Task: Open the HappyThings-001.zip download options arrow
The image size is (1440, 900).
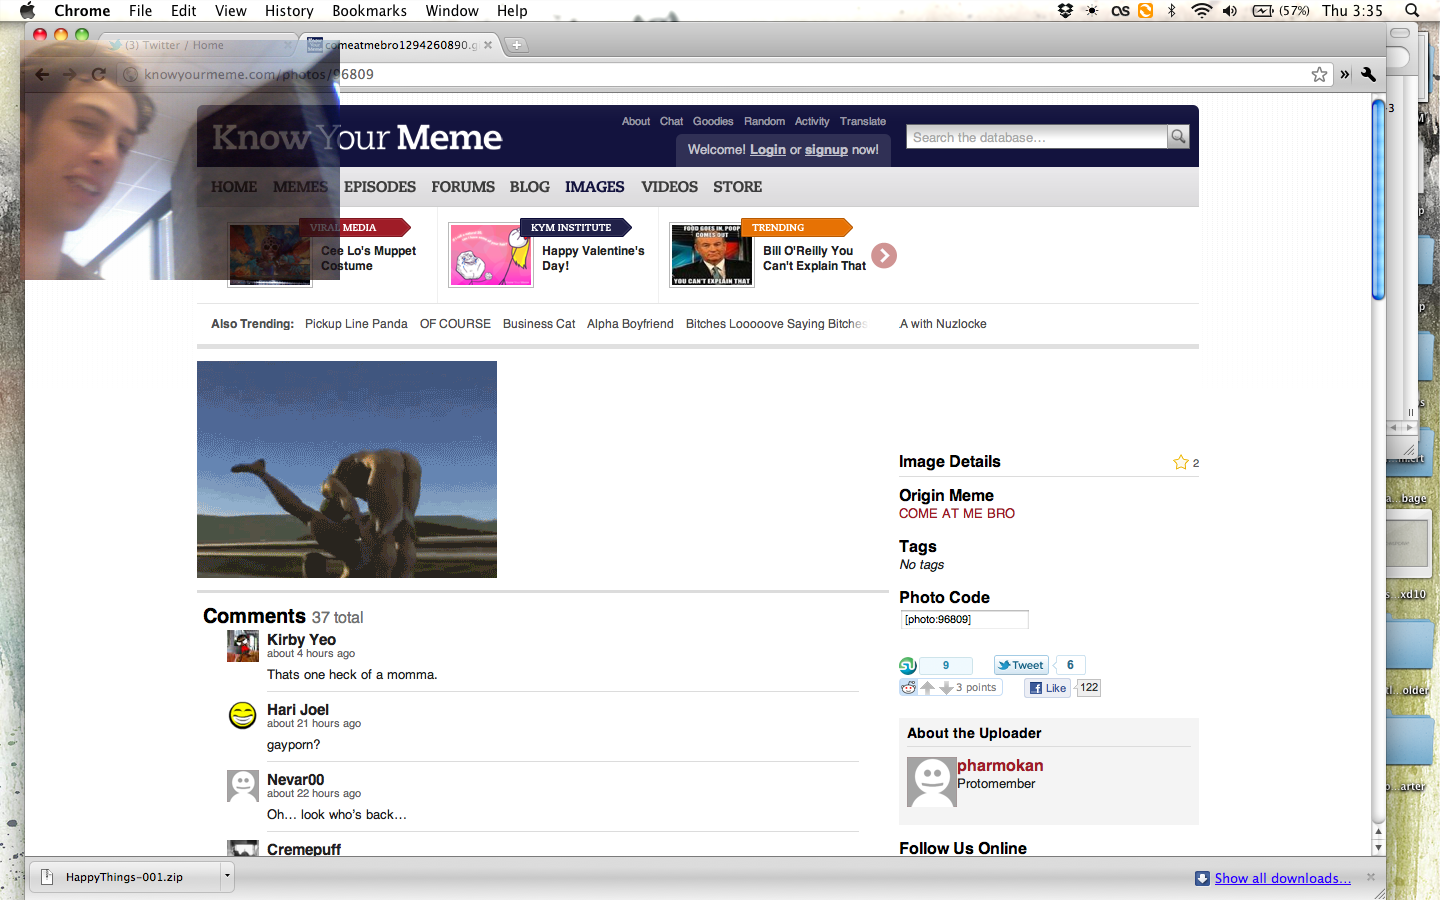Action: [x=227, y=877]
